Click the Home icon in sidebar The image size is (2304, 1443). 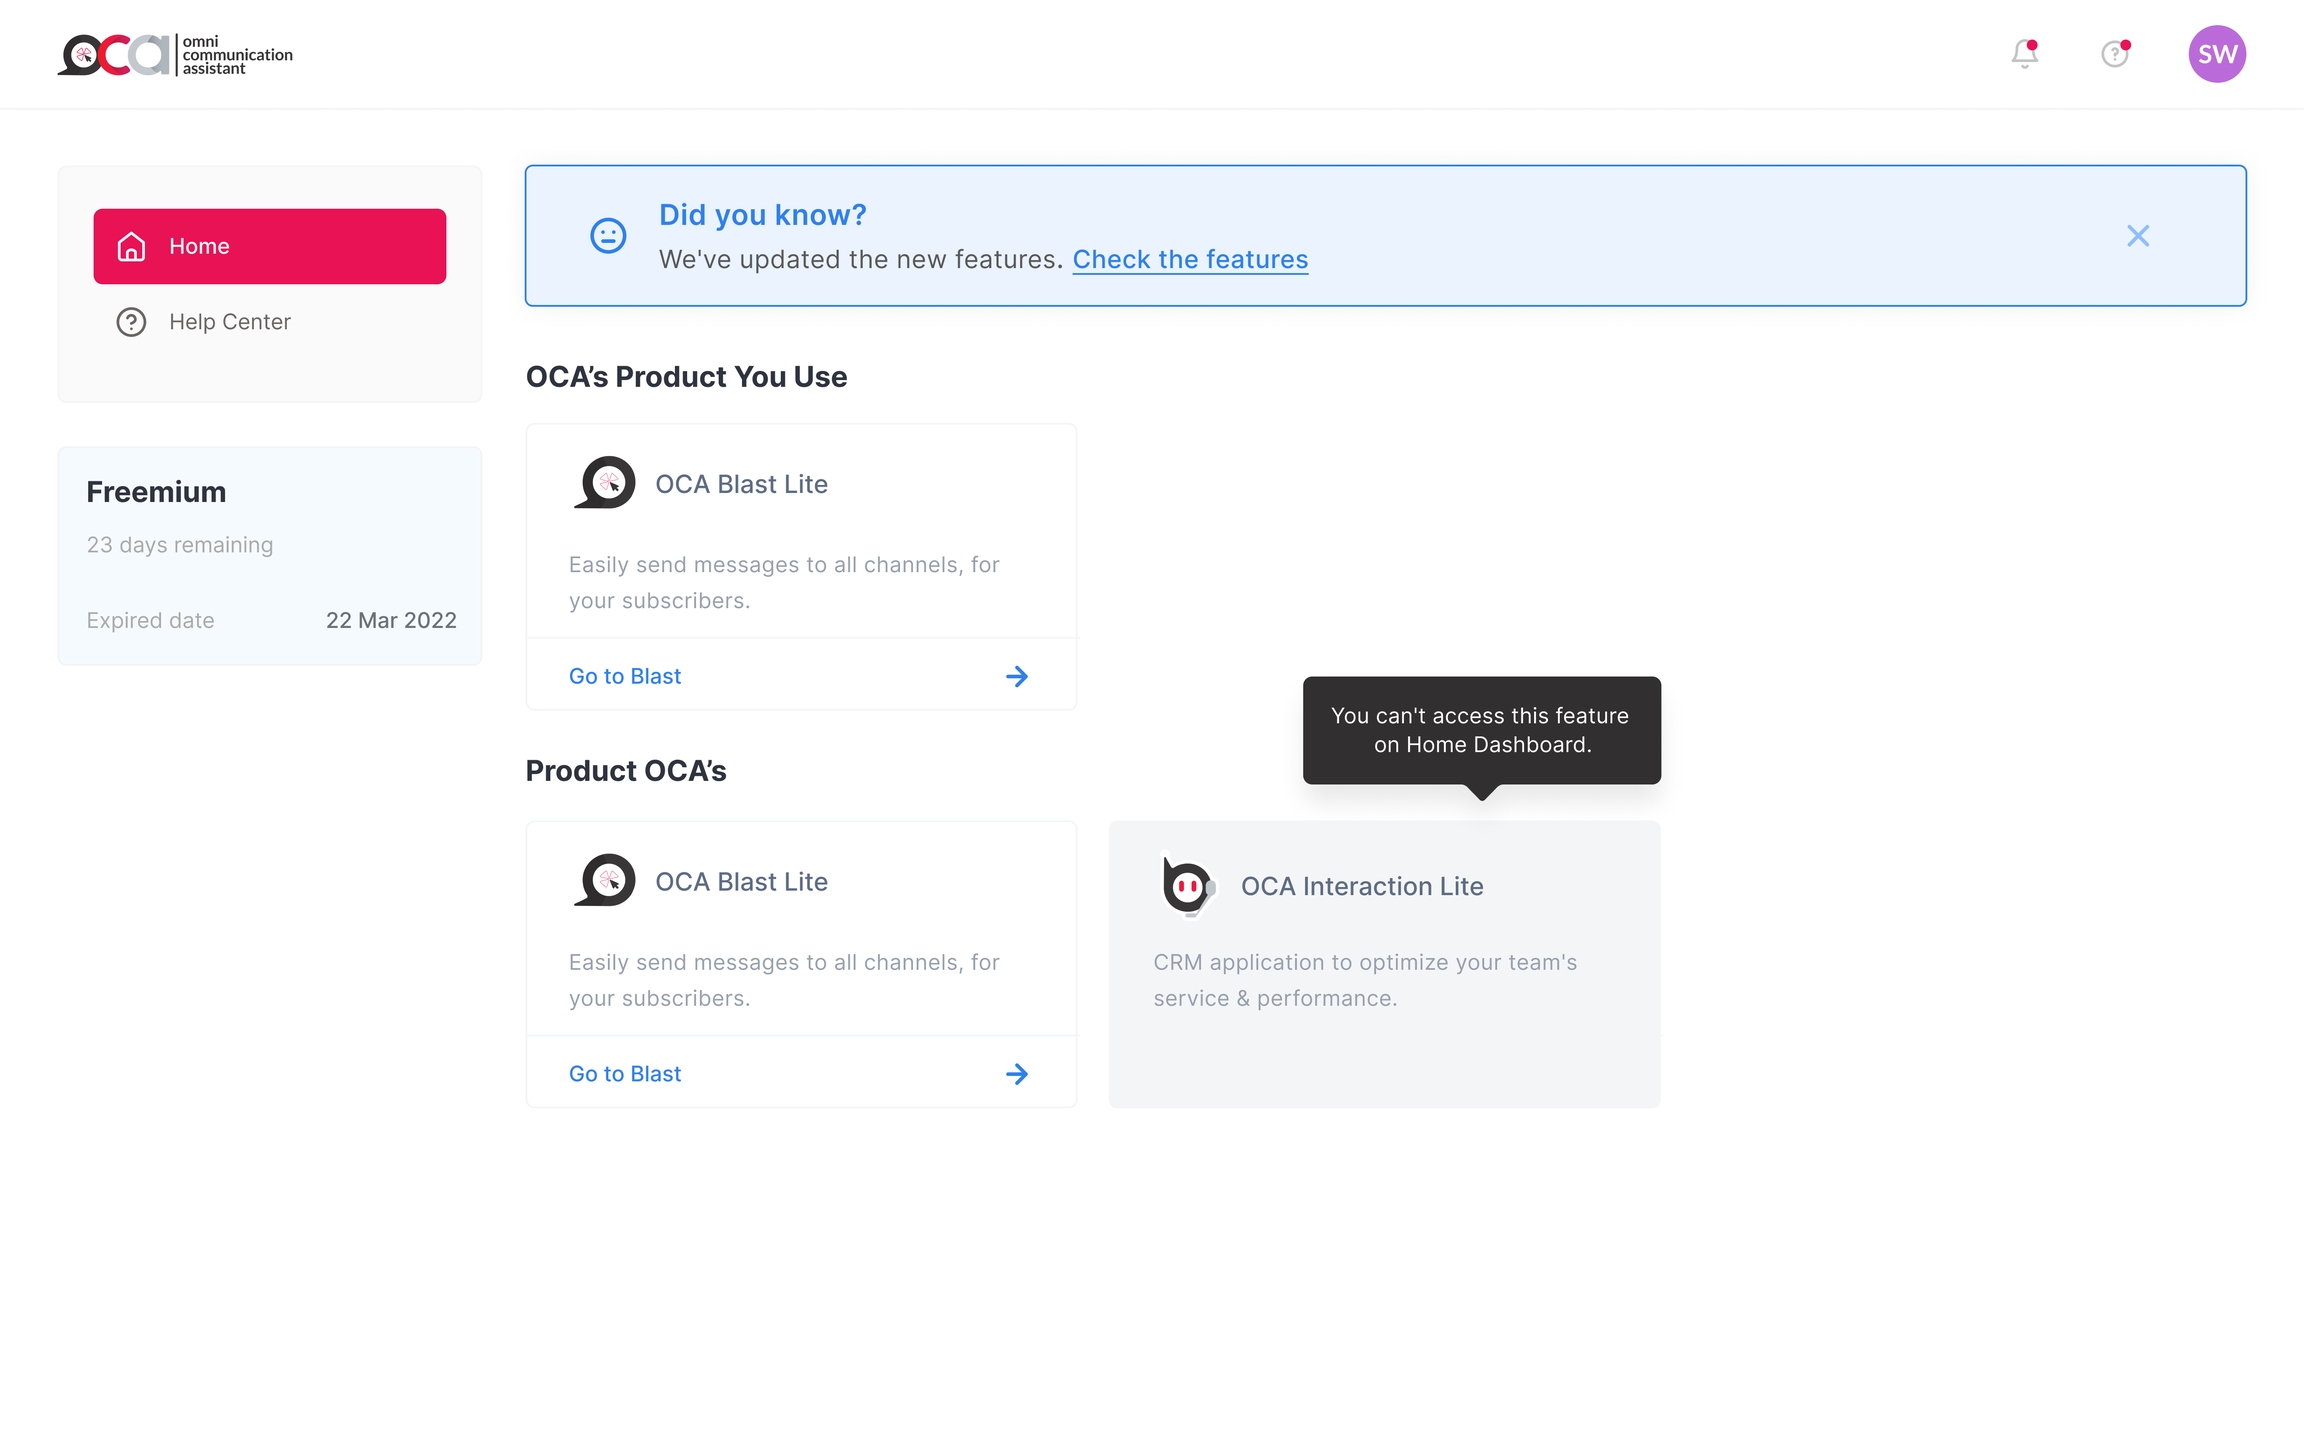[x=132, y=247]
